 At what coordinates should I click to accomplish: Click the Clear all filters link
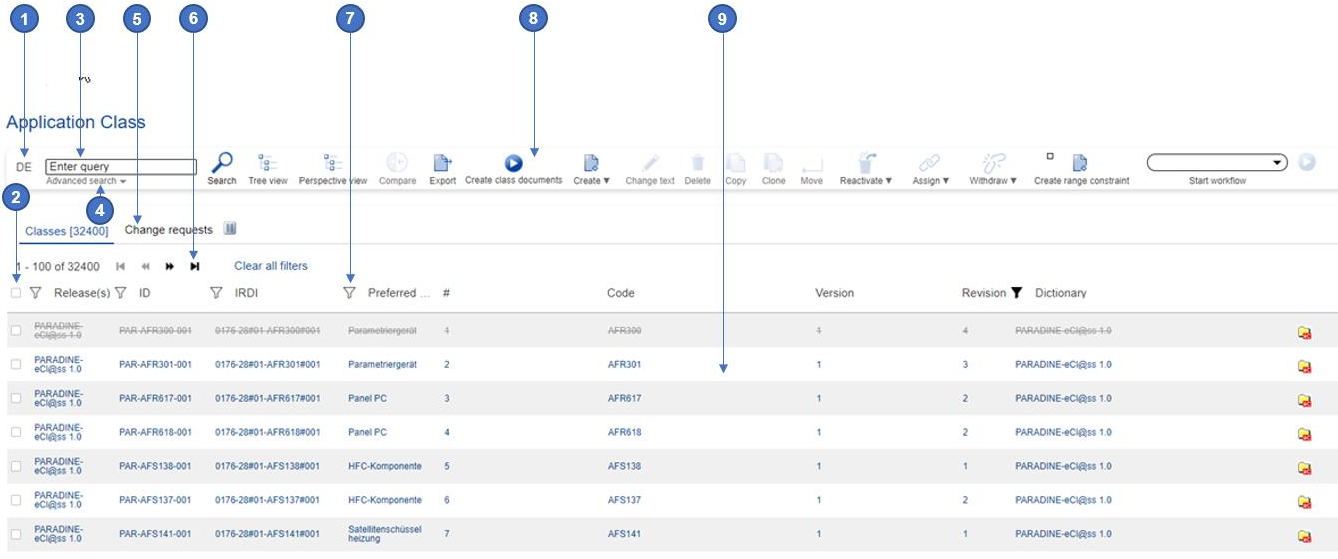270,266
